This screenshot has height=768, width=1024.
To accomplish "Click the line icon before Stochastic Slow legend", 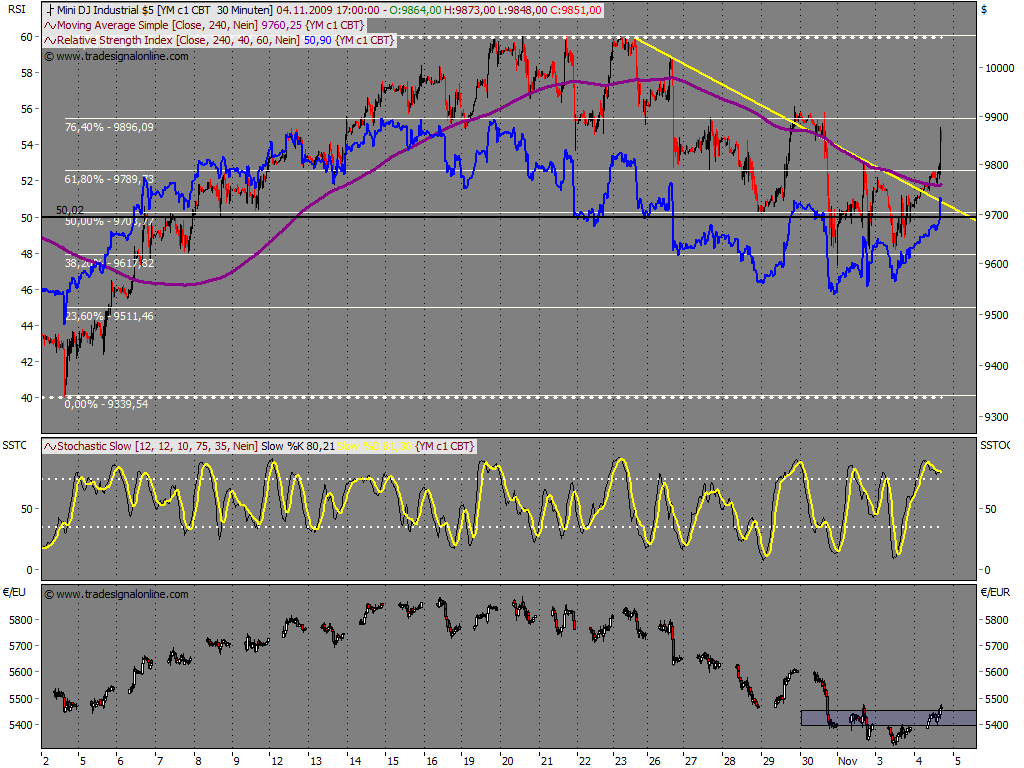I will 50,447.
